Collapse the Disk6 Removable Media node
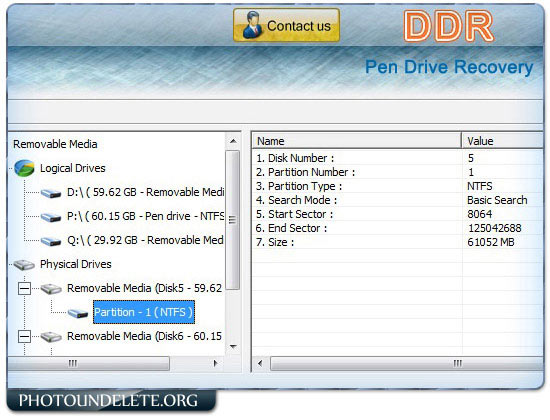 pos(25,337)
